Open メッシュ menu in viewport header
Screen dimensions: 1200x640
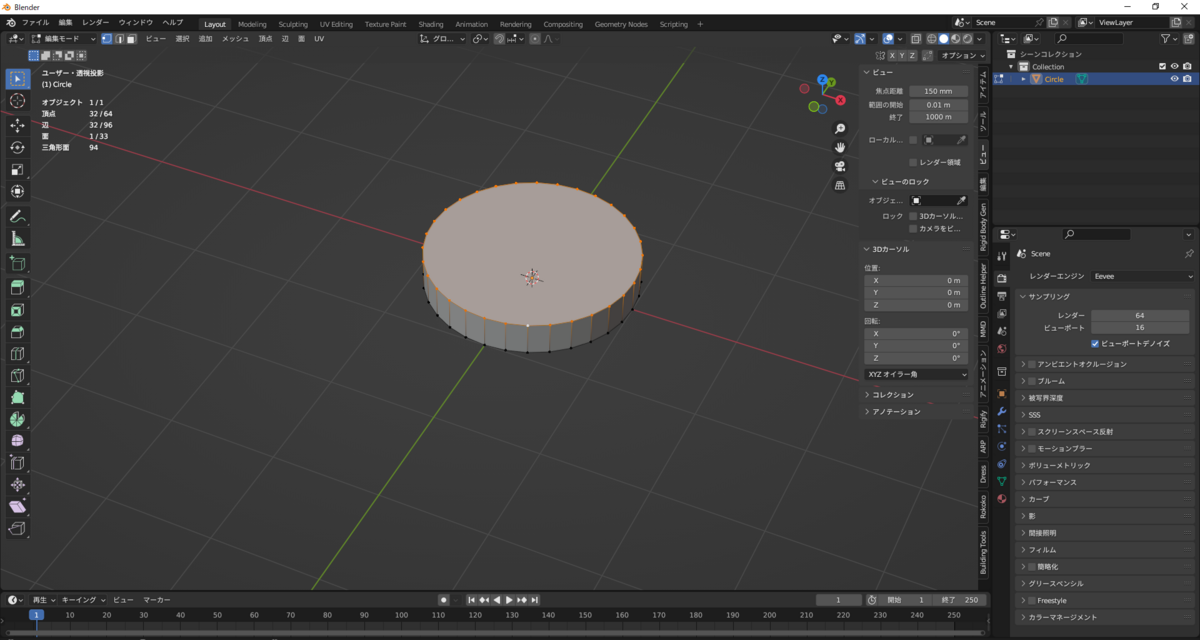coord(236,39)
